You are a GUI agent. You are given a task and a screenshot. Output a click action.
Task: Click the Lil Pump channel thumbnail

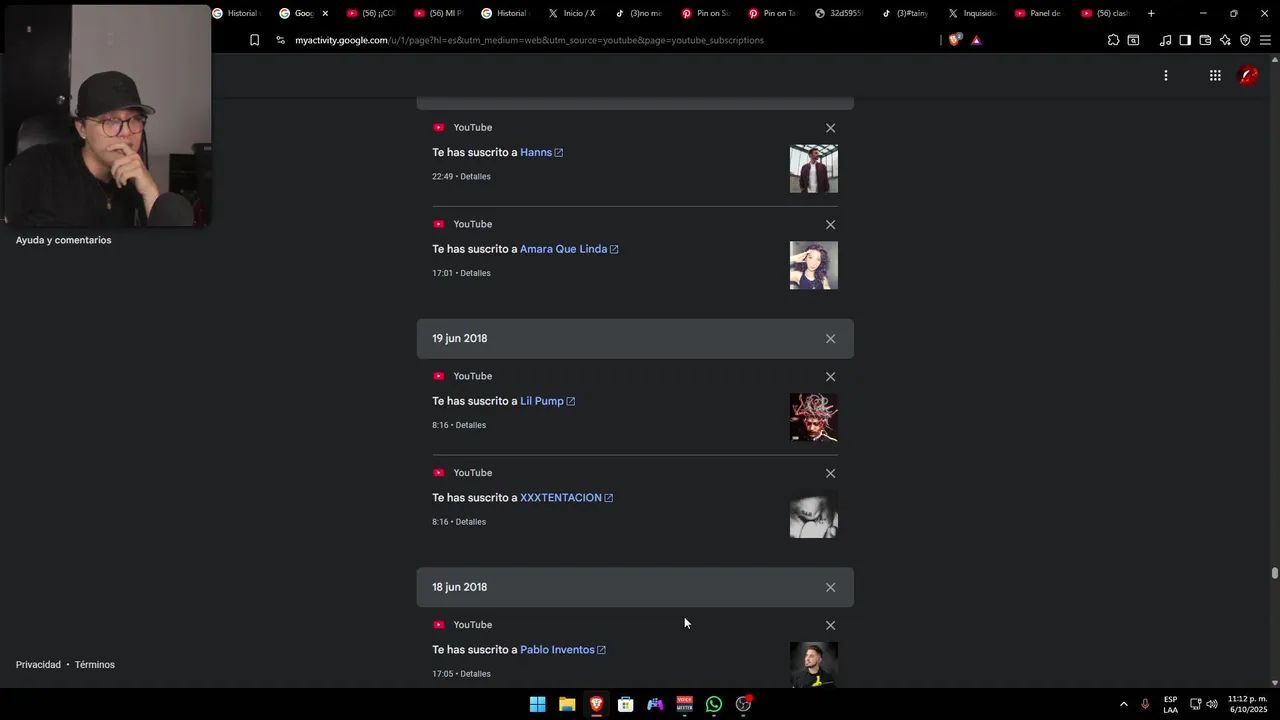(814, 418)
